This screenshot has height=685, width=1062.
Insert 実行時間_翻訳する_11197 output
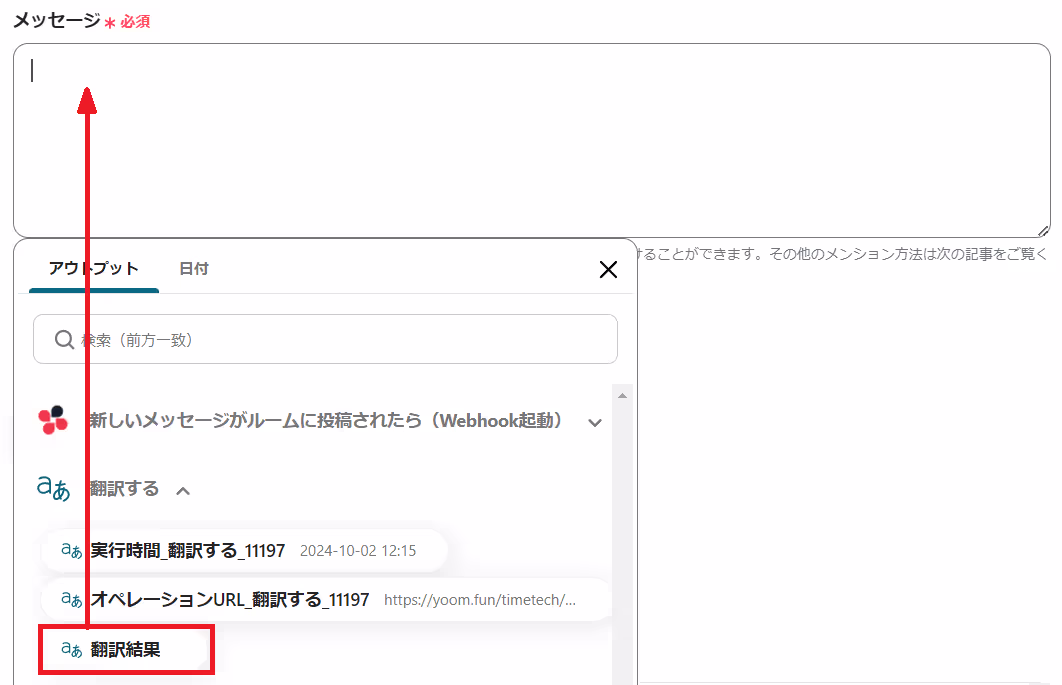pos(244,551)
